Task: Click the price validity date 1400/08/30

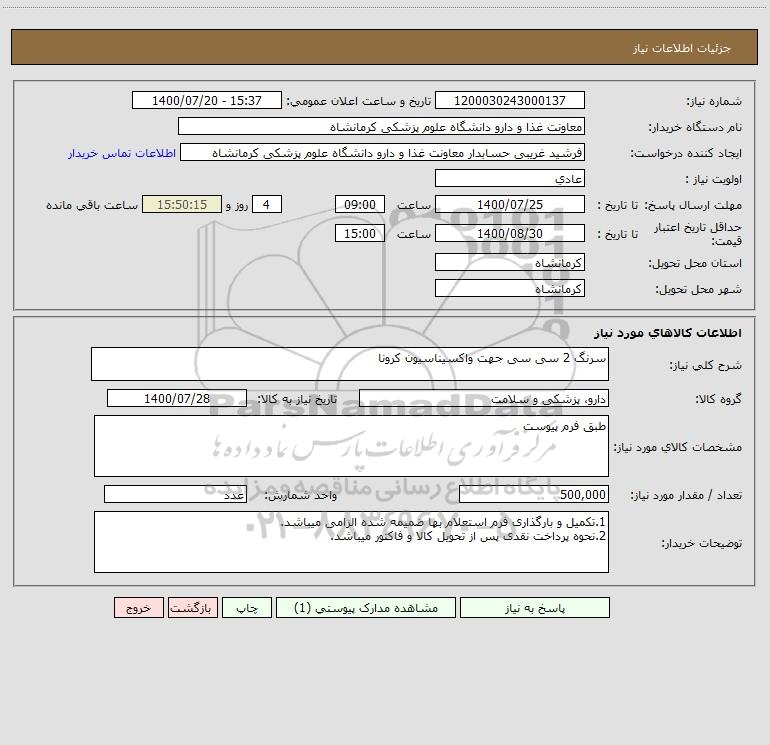Action: (x=510, y=233)
